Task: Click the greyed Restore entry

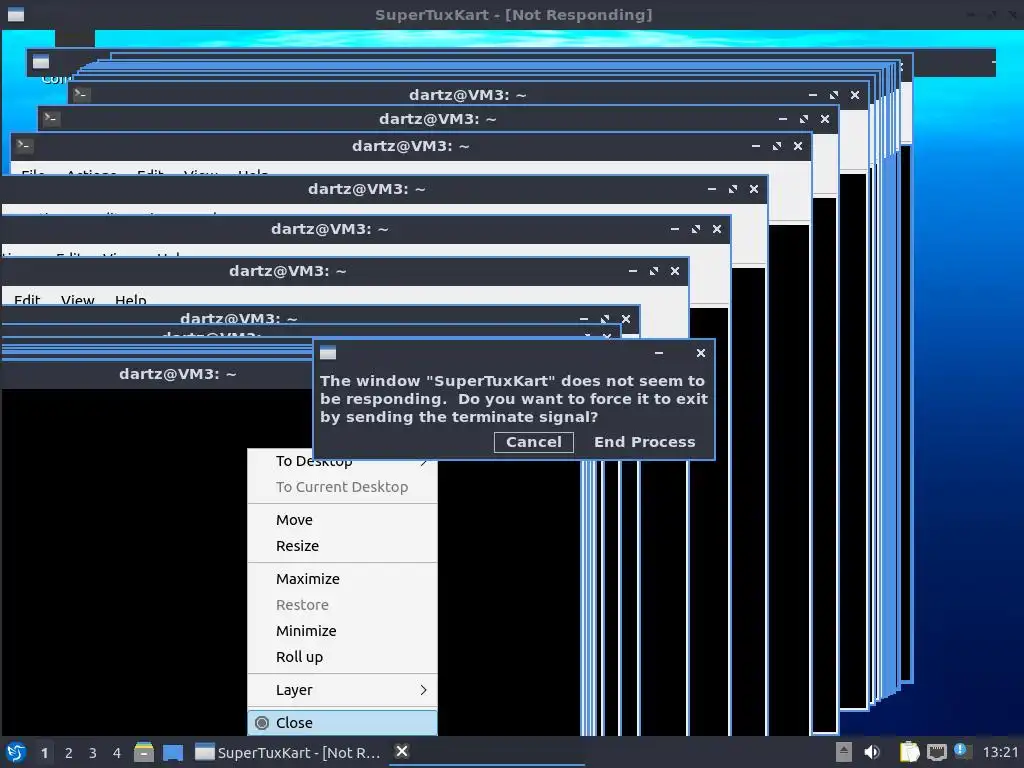Action: pyautogui.click(x=342, y=605)
